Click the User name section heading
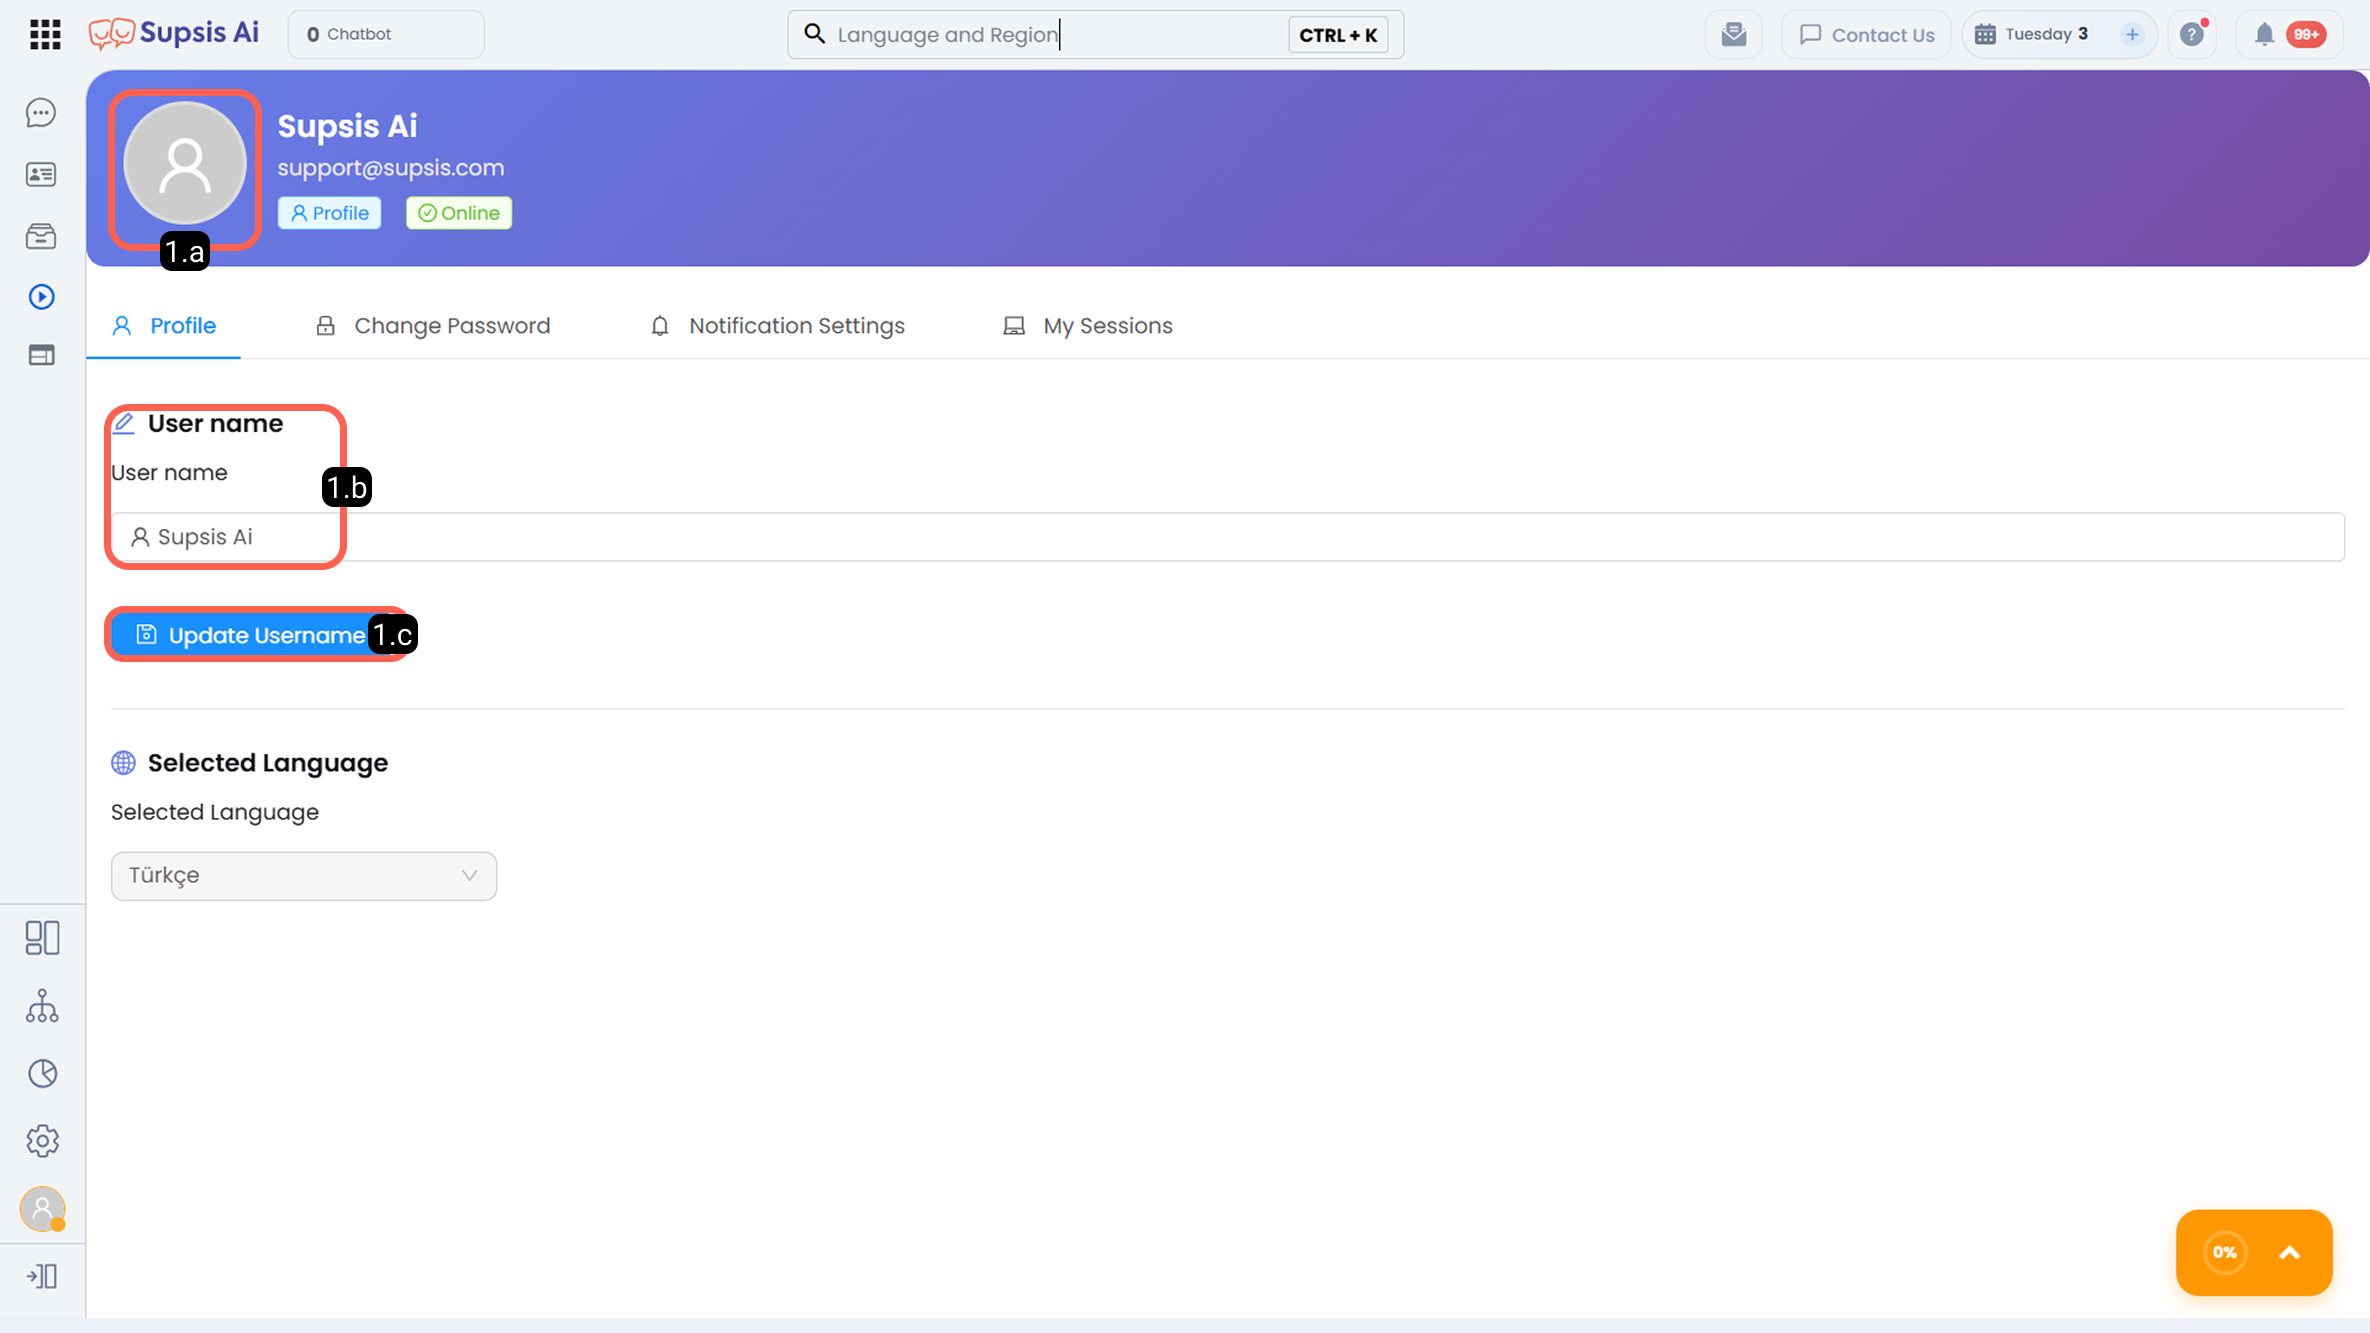 (215, 424)
